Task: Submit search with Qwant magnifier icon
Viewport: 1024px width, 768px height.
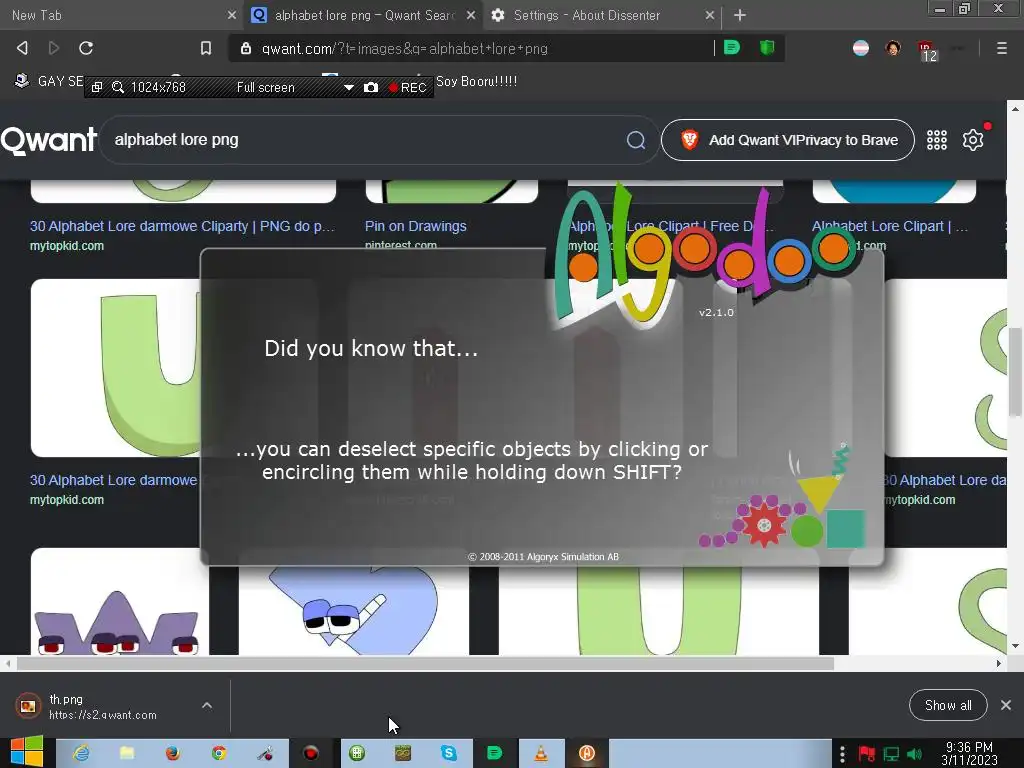Action: click(x=635, y=140)
